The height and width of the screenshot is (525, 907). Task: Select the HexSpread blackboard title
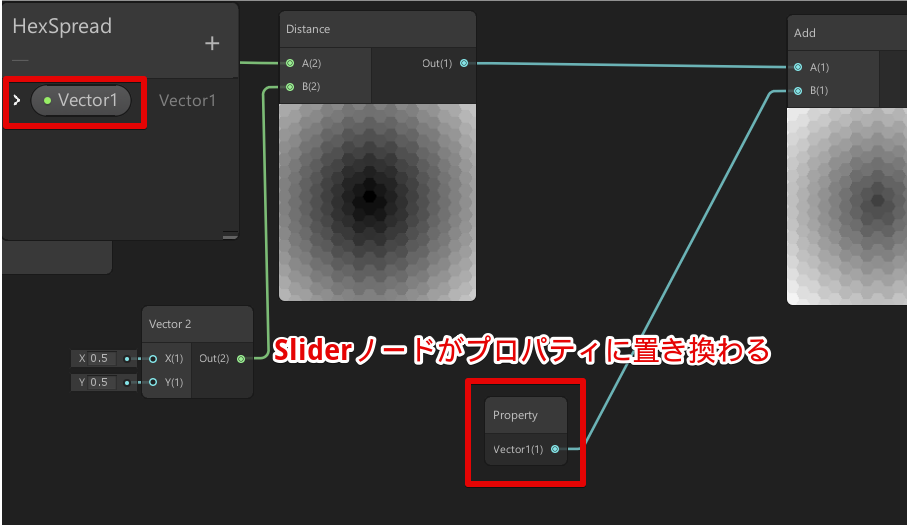(62, 26)
